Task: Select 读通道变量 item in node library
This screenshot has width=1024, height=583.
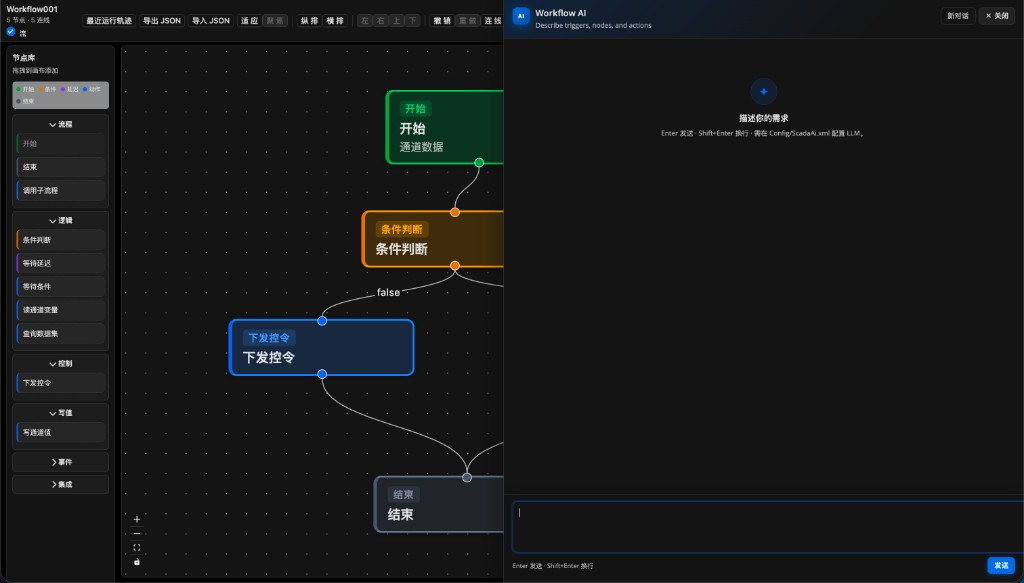Action: tap(60, 310)
